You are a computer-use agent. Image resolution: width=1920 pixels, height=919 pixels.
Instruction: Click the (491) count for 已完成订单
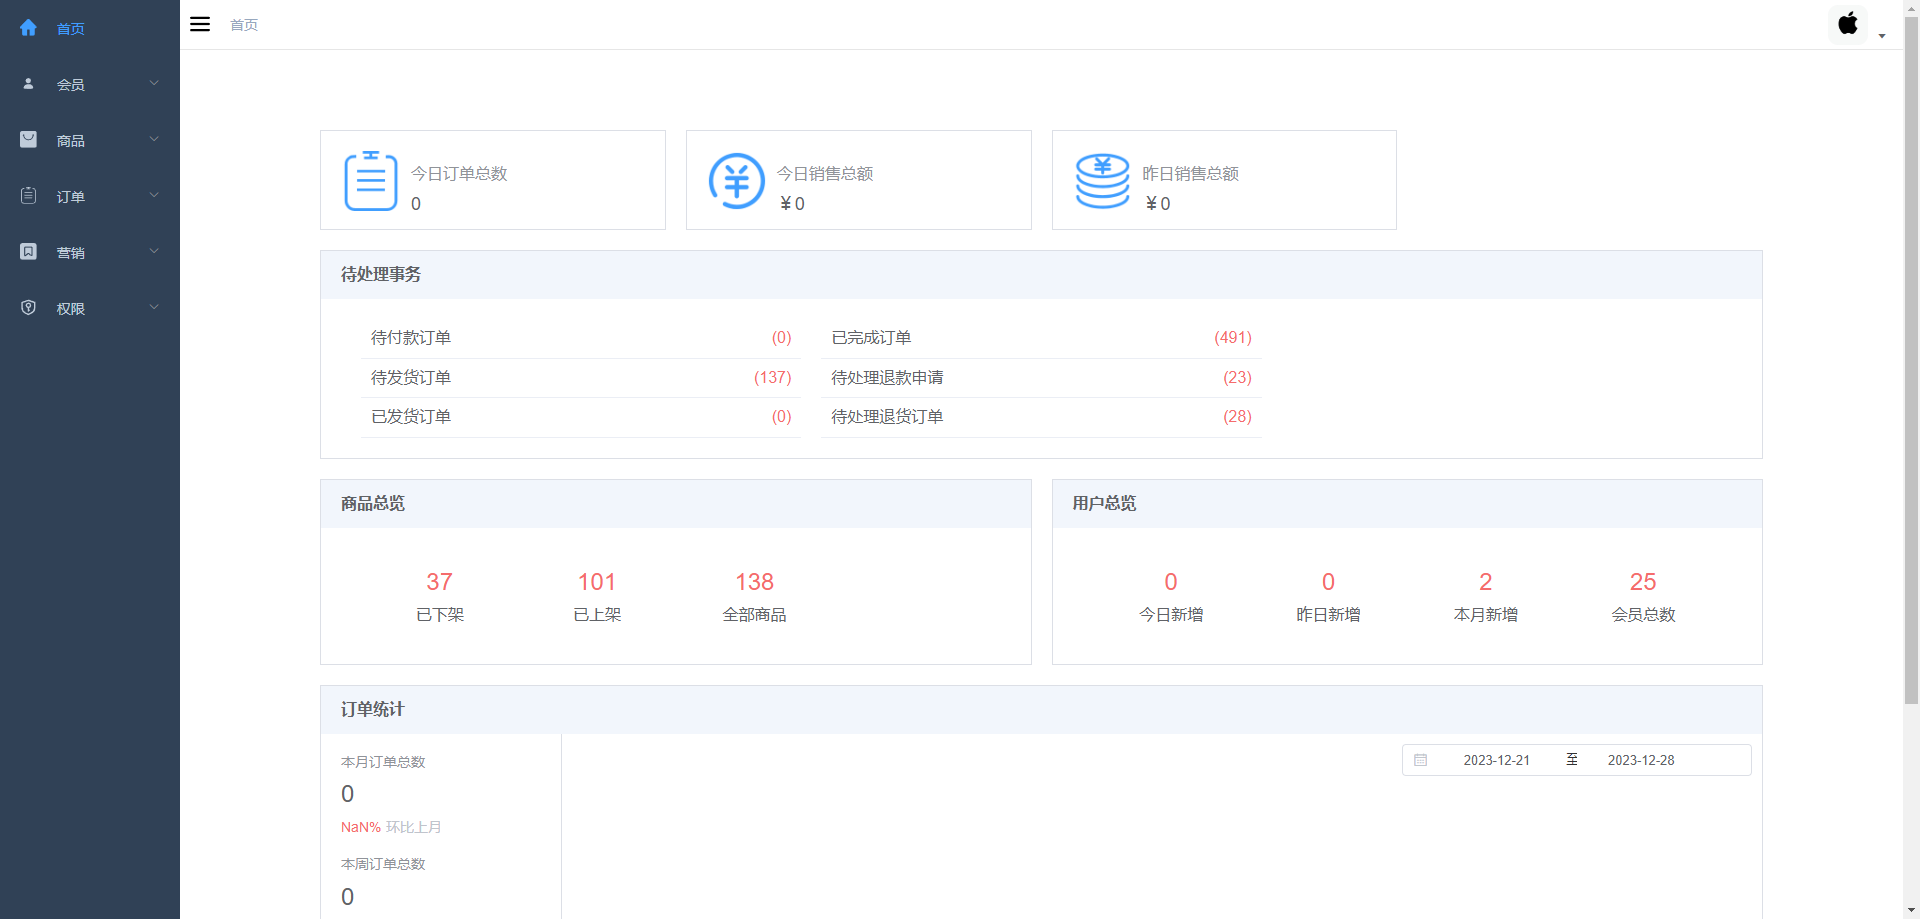click(x=1233, y=338)
